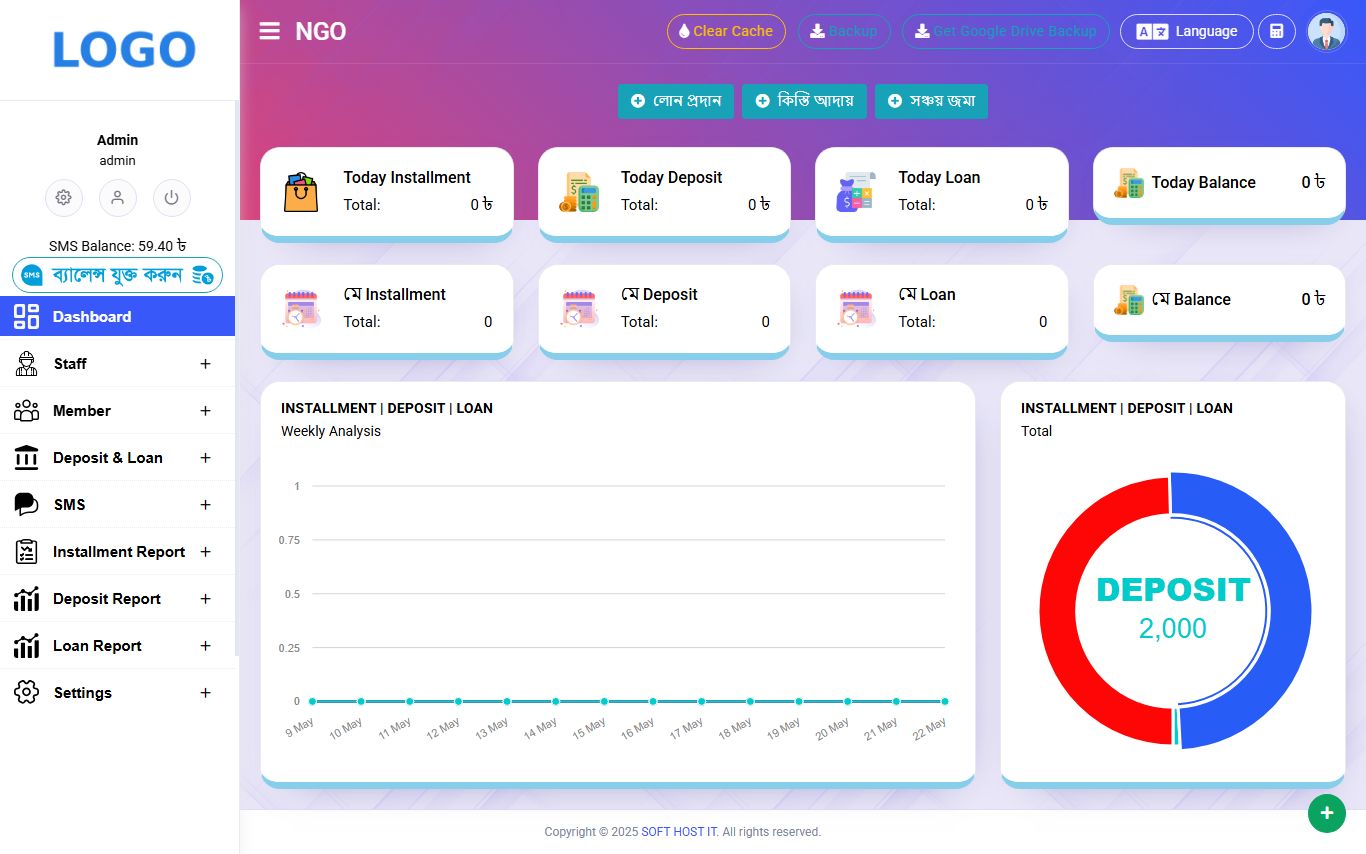Open the admin profile avatar
Image resolution: width=1366 pixels, height=854 pixels.
(1326, 31)
